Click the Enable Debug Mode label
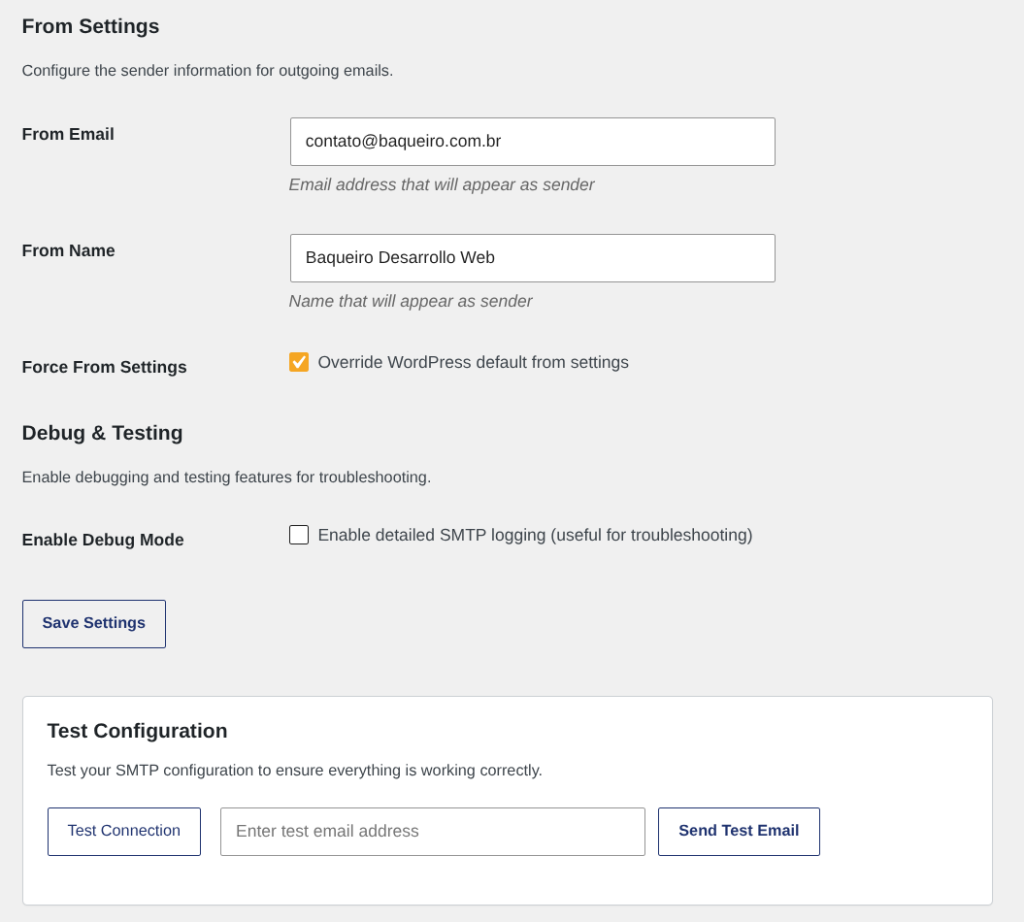This screenshot has height=922, width=1024. (103, 539)
